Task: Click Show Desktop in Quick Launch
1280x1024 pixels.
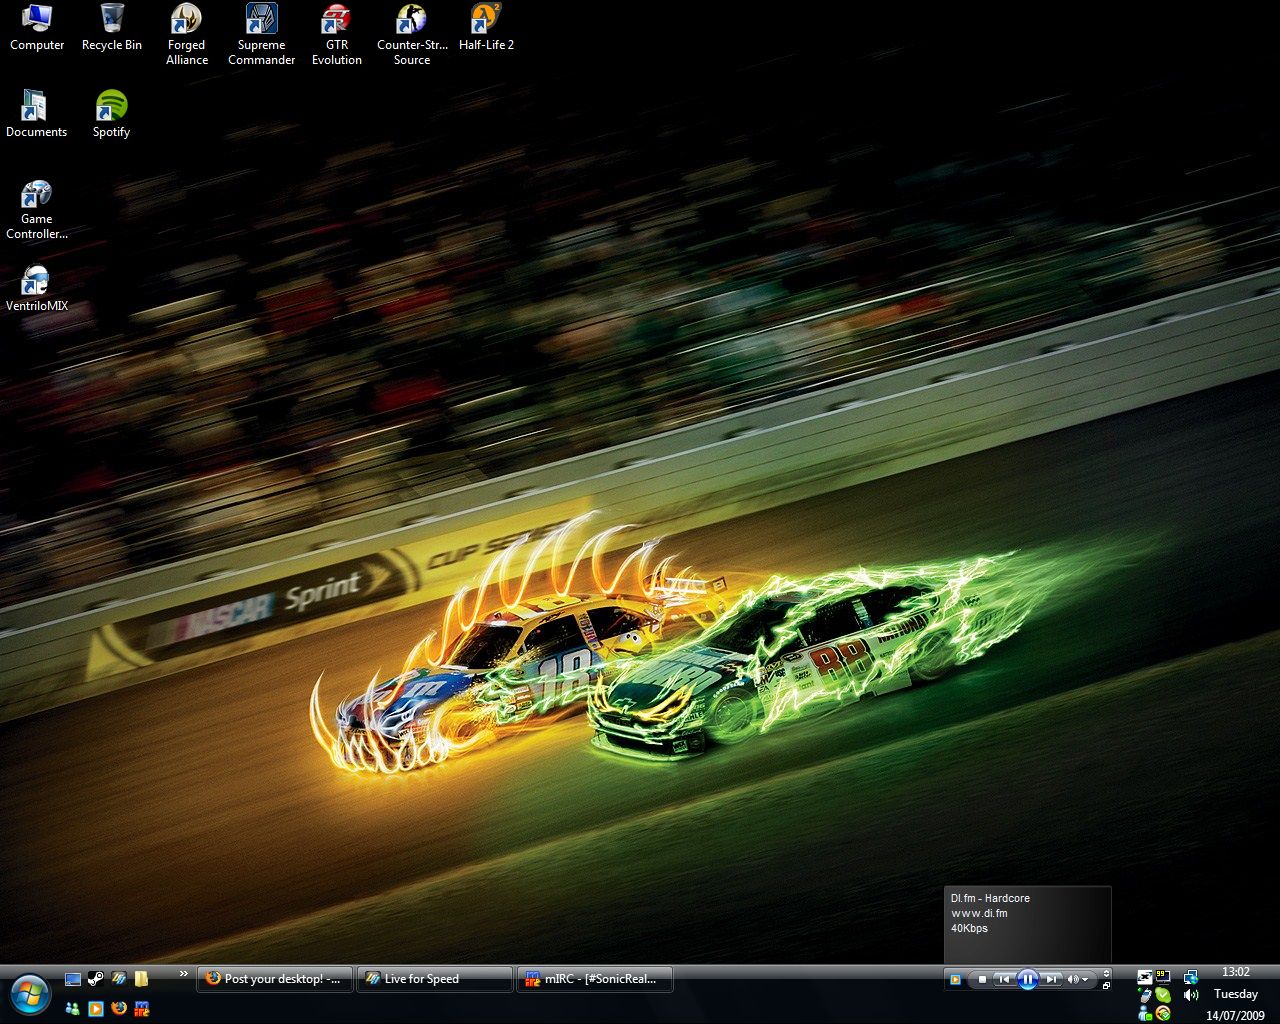Action: (x=72, y=979)
